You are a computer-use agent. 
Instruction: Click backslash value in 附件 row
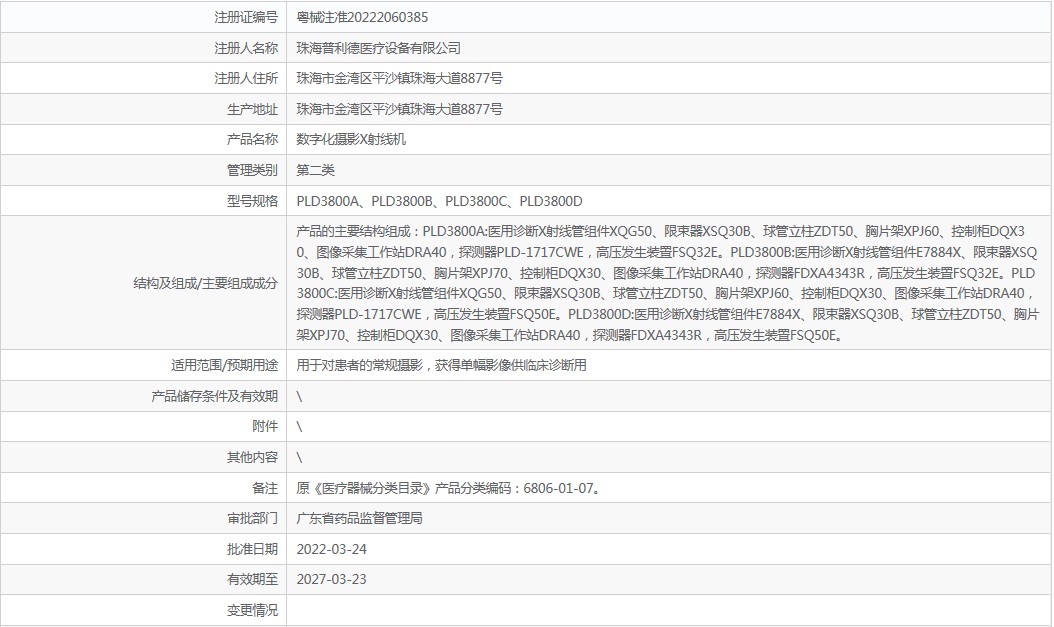pos(299,427)
